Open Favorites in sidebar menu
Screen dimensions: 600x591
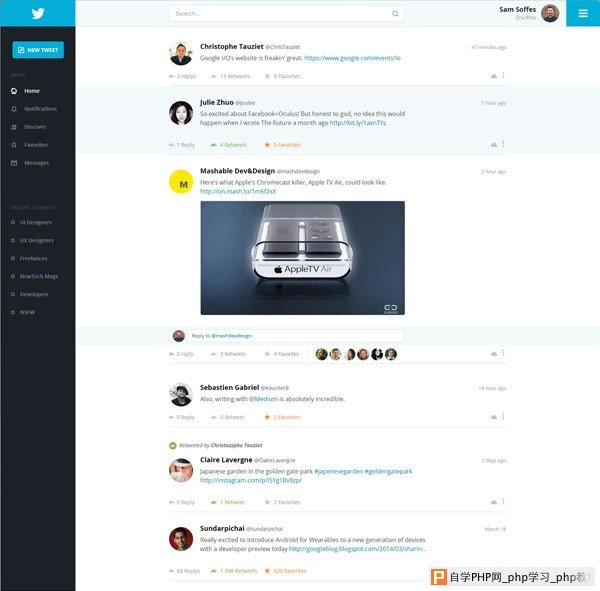(29, 145)
